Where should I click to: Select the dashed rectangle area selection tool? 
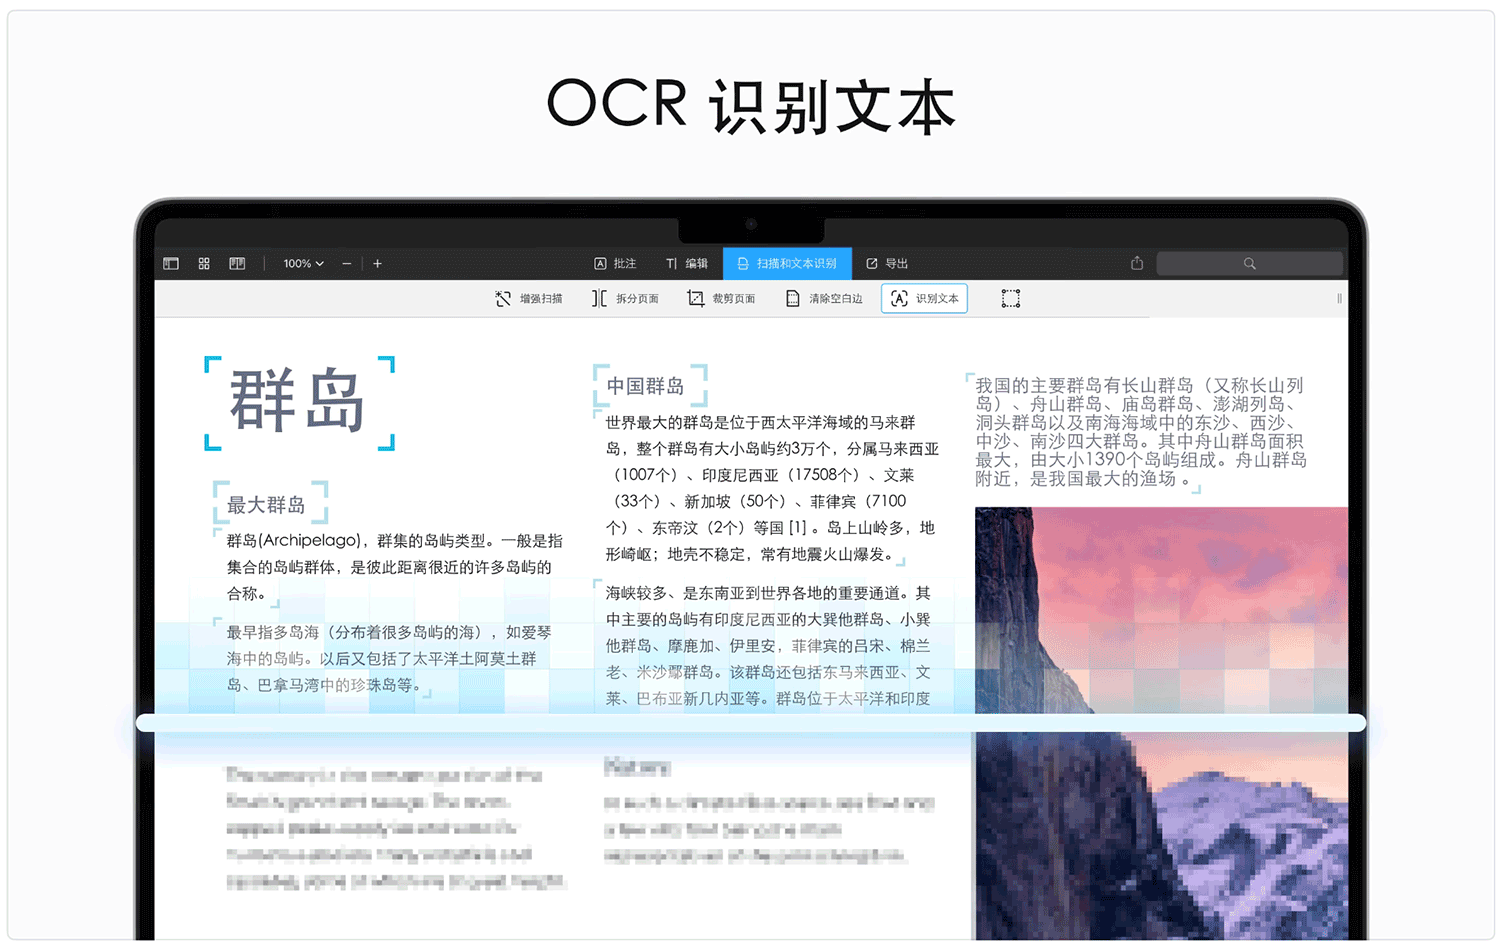pyautogui.click(x=1011, y=299)
